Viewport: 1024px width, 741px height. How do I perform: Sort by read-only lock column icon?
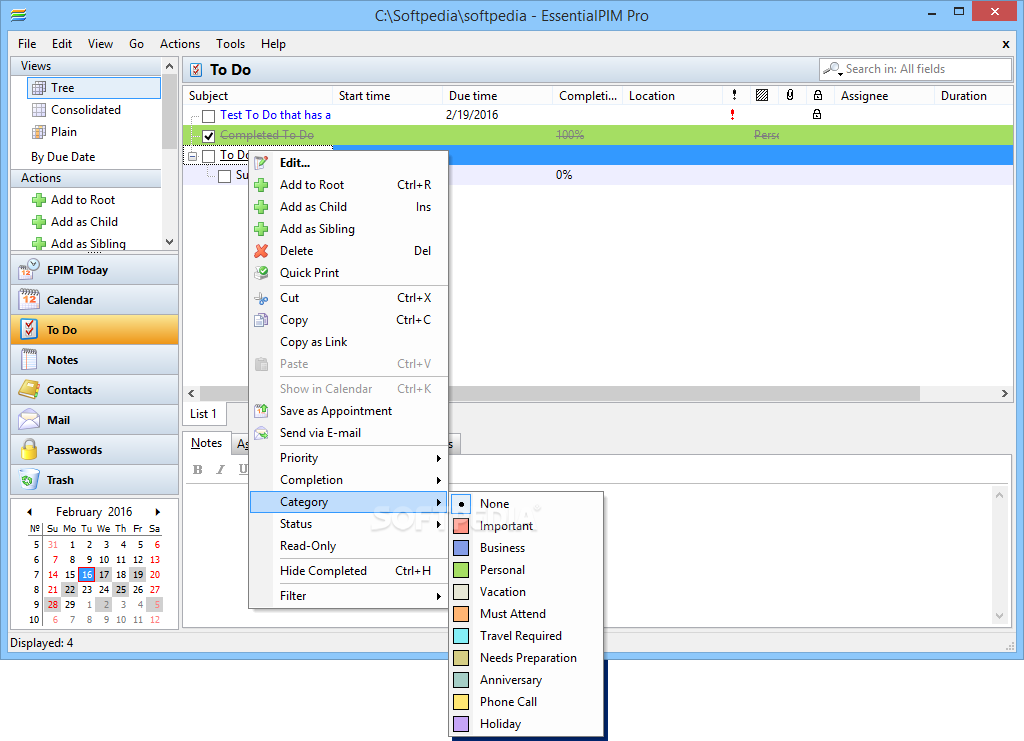tap(818, 95)
